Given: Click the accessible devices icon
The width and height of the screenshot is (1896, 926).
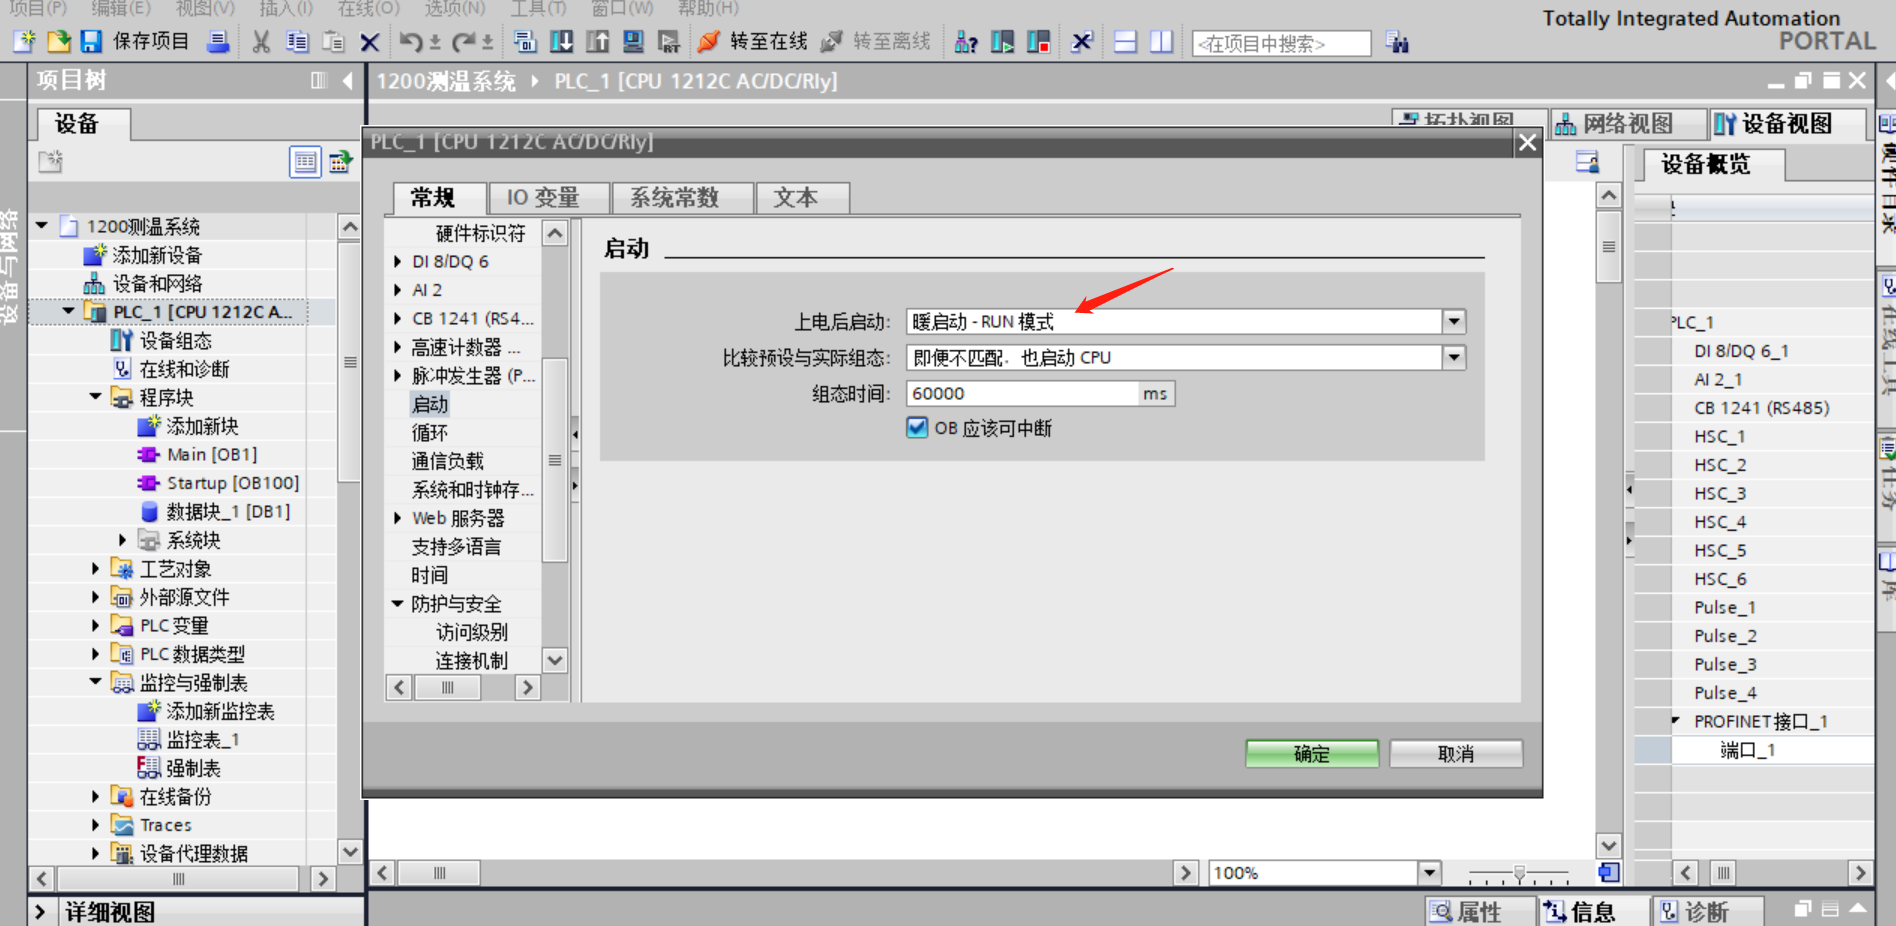Looking at the screenshot, I should [966, 41].
